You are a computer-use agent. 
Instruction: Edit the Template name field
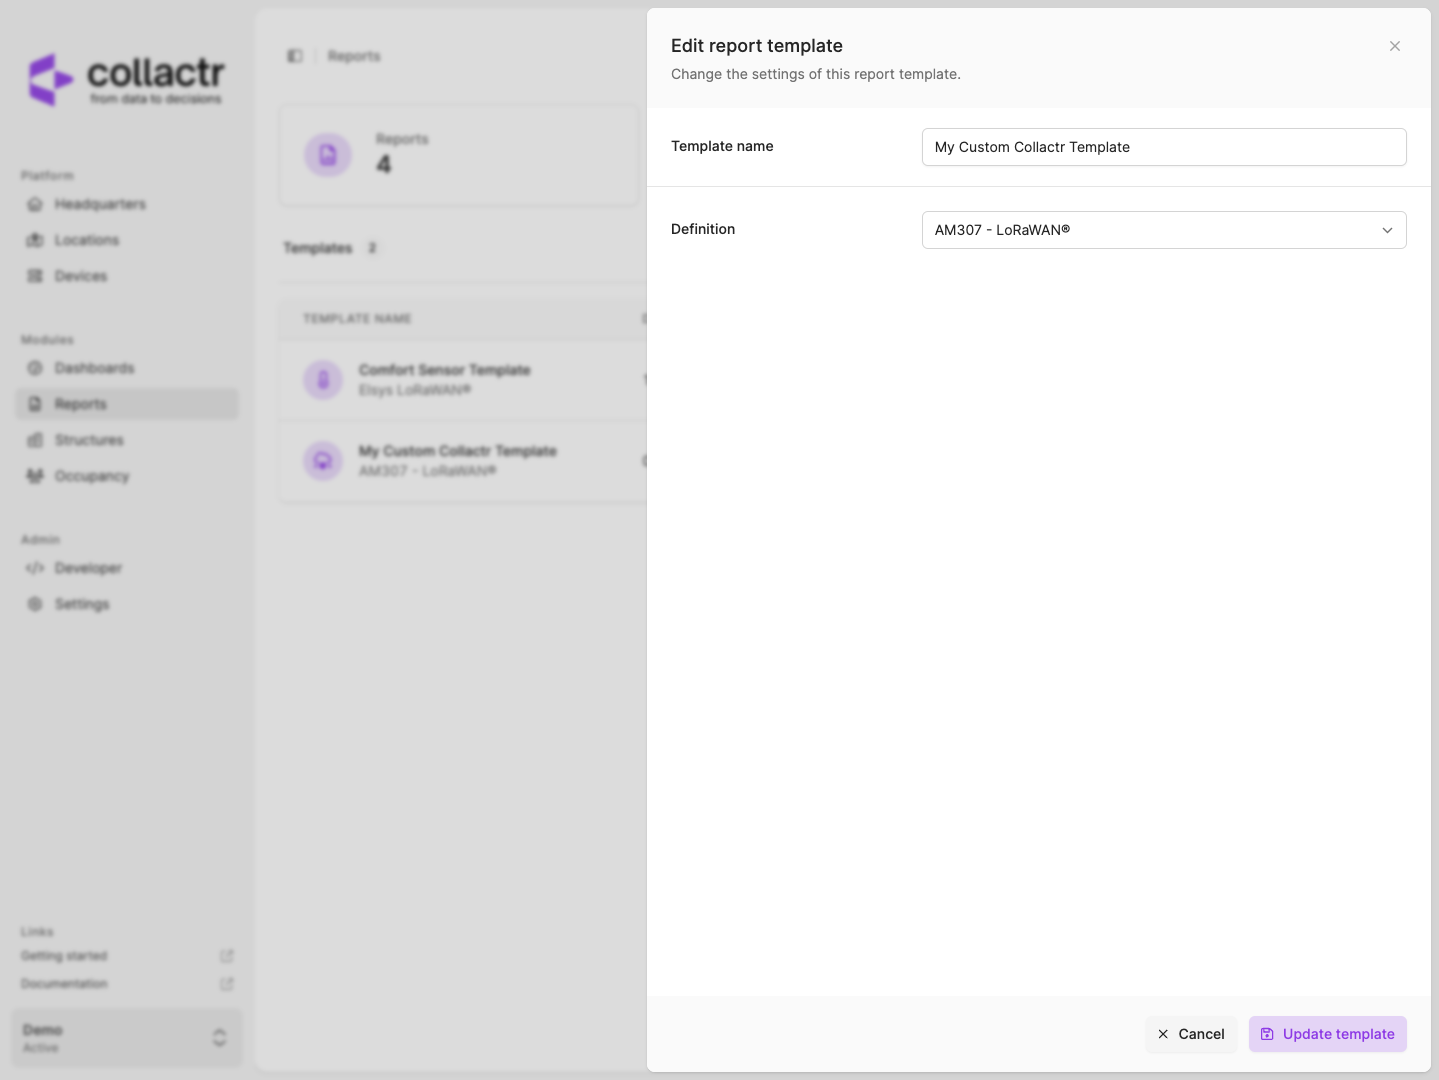point(1164,147)
